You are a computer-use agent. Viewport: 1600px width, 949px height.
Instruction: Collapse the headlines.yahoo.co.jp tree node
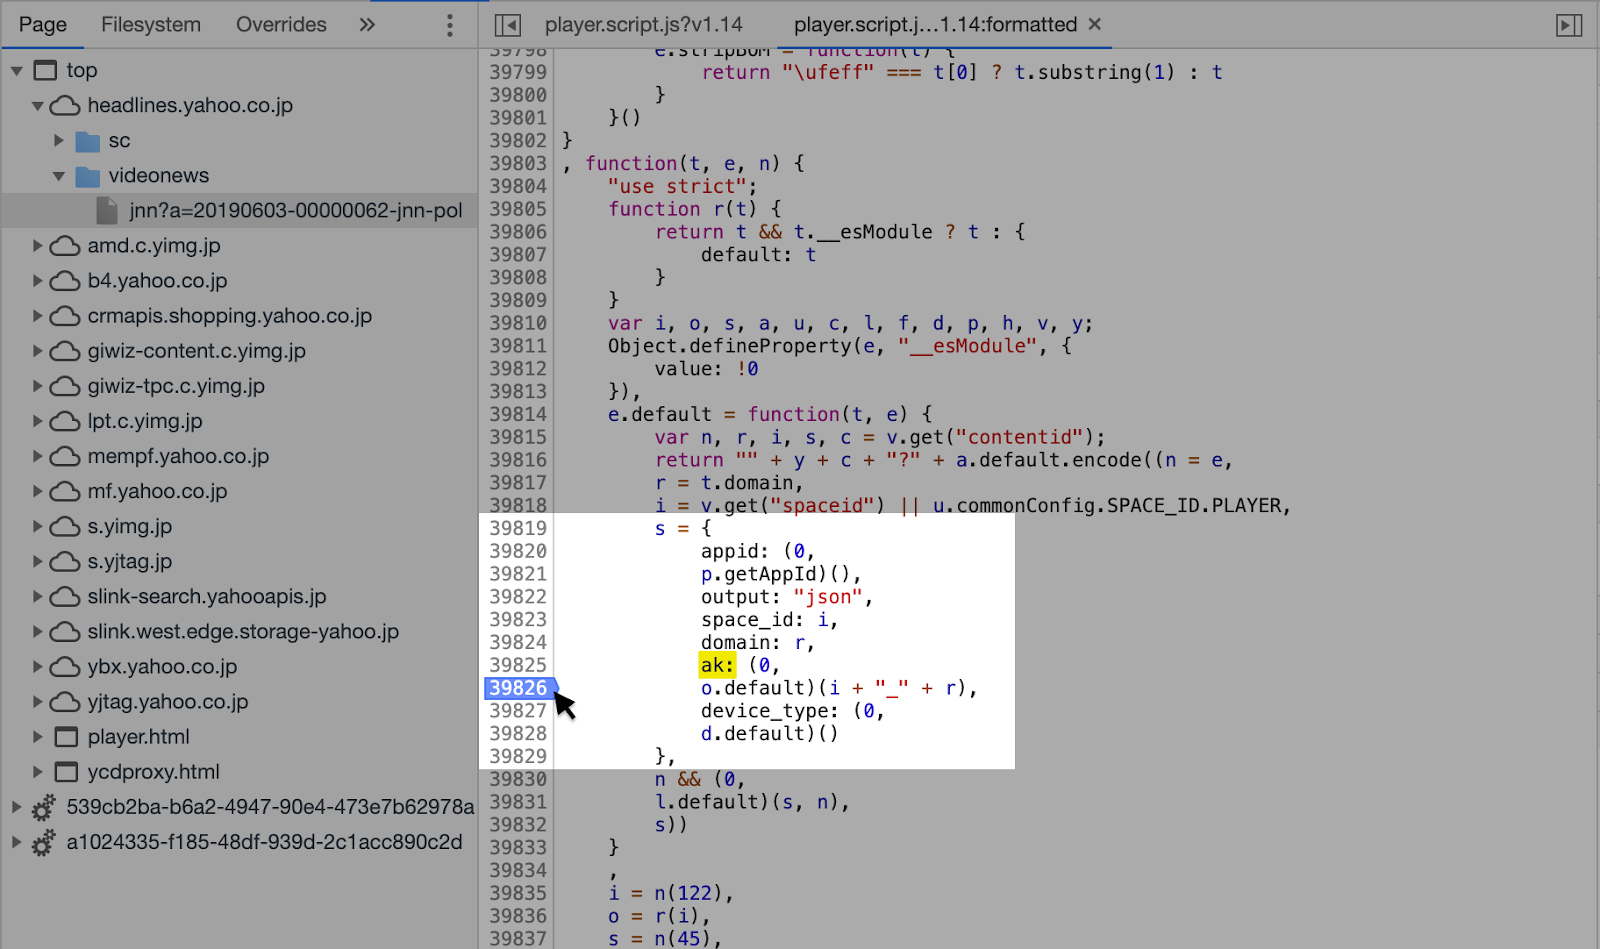(37, 105)
